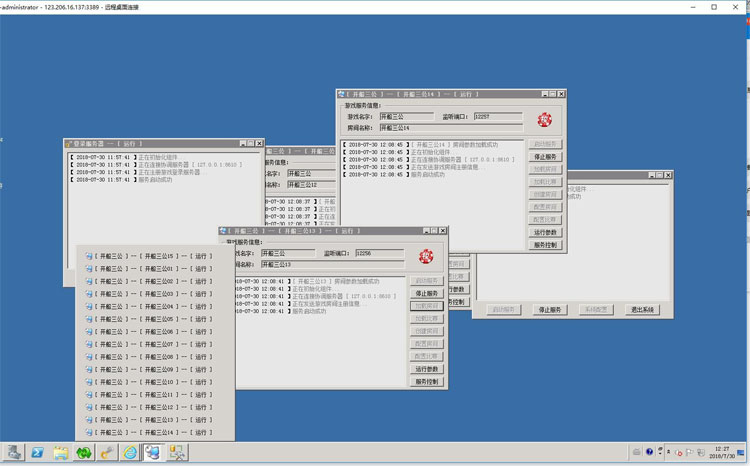Click the red chip logo in 开船三公14 window
The width and height of the screenshot is (750, 466).
pos(545,119)
